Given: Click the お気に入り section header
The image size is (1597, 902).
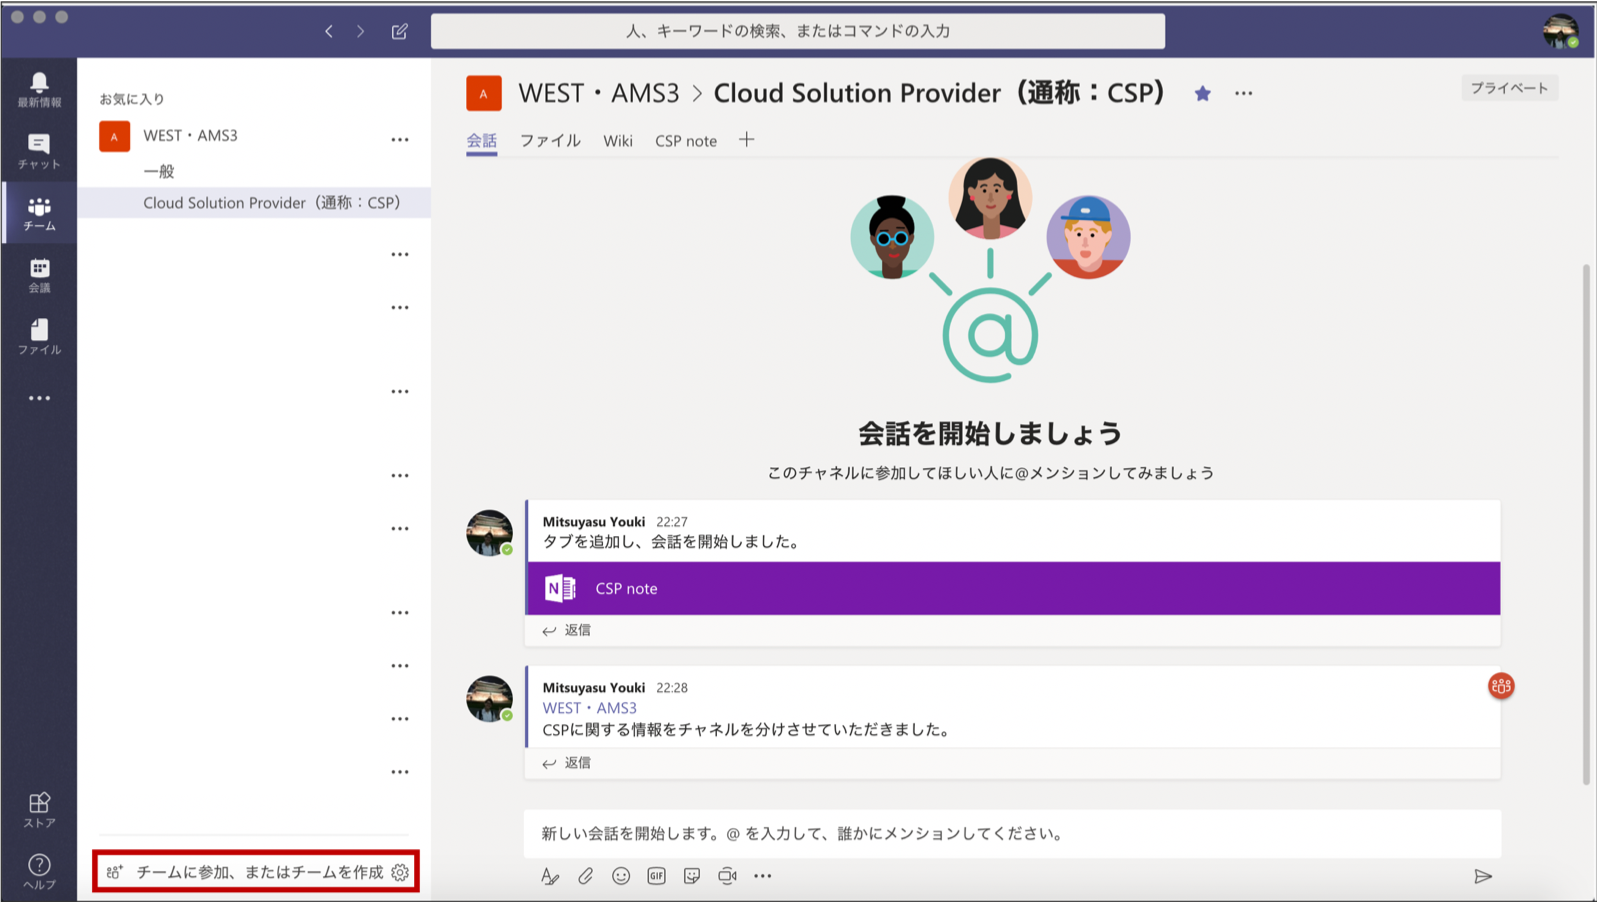Looking at the screenshot, I should (x=131, y=99).
